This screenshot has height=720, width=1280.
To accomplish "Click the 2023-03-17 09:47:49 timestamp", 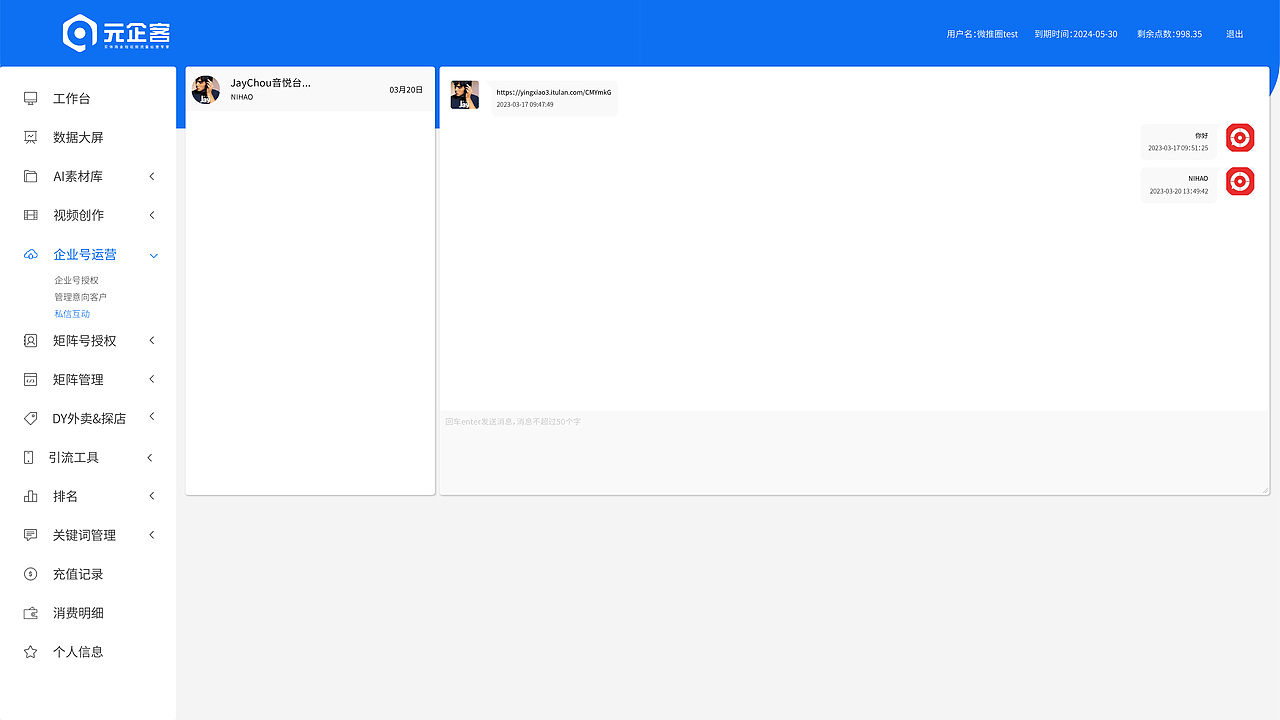I will [x=525, y=105].
